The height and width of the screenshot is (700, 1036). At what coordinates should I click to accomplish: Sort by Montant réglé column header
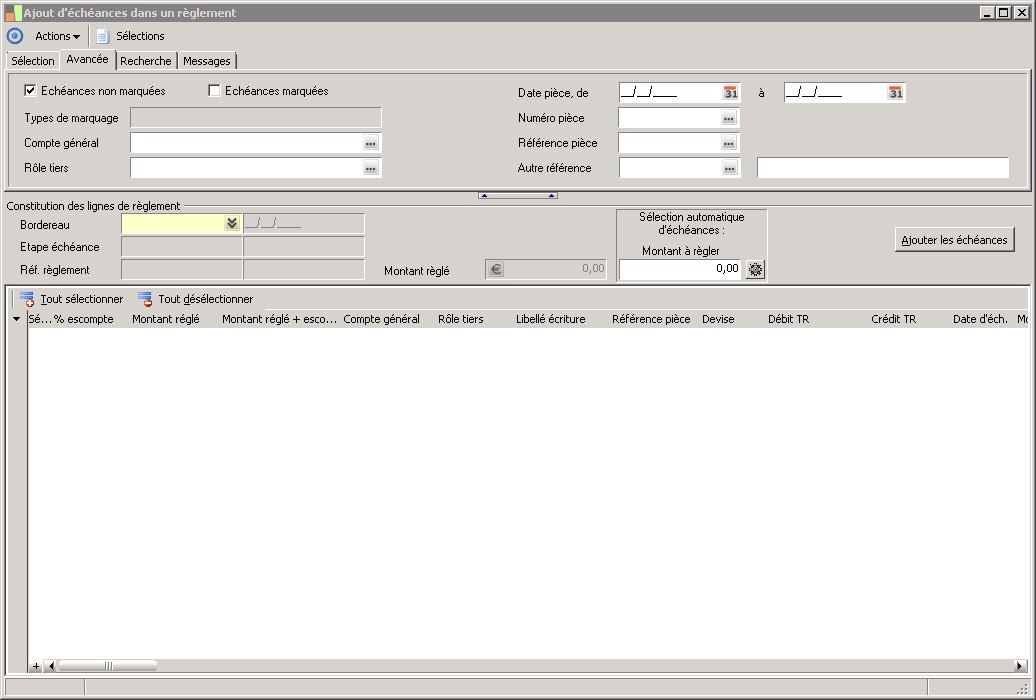pos(166,319)
